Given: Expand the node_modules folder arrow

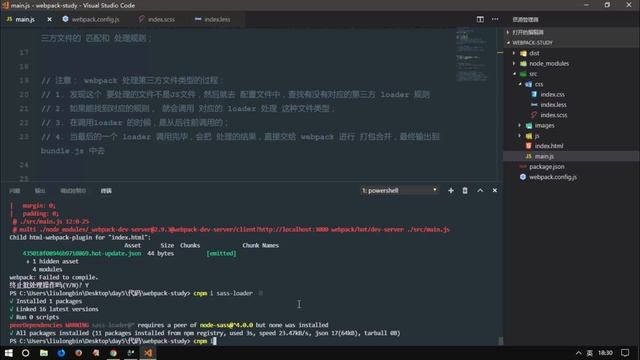Looking at the screenshot, I should [514, 63].
